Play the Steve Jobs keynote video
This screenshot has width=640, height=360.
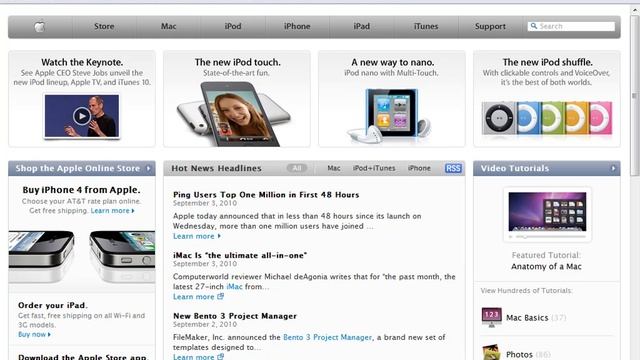click(x=82, y=116)
